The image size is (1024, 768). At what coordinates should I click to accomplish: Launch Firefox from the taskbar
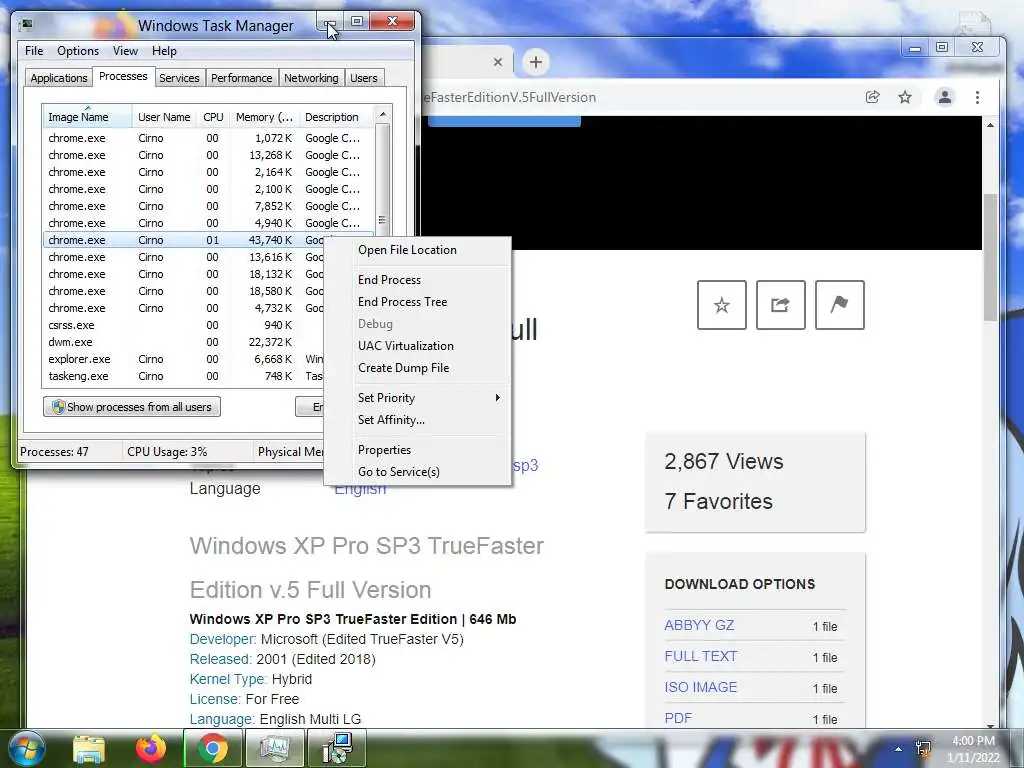[151, 748]
